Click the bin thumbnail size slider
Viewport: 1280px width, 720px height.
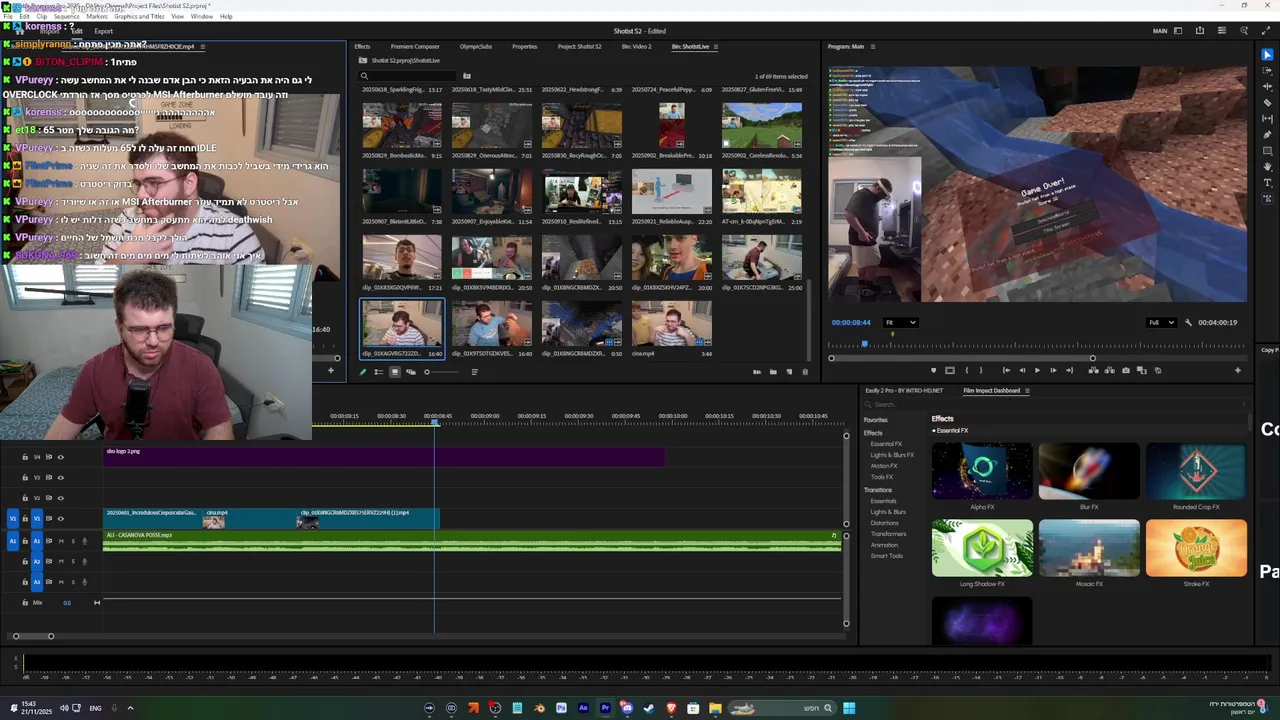coord(440,372)
